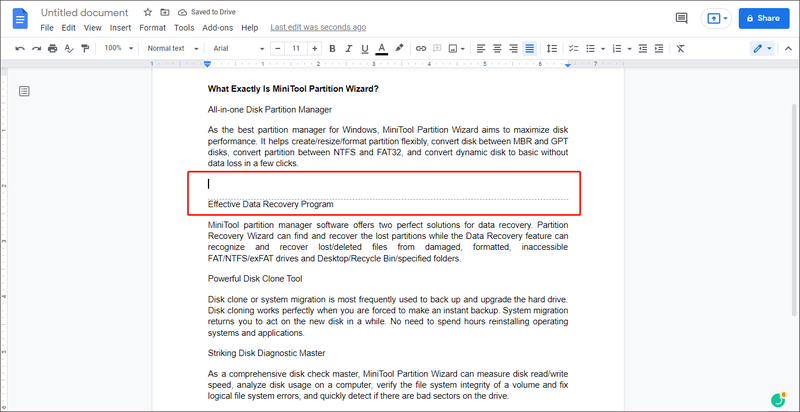Click the checklist icon
Image resolution: width=800 pixels, height=412 pixels.
pos(573,48)
